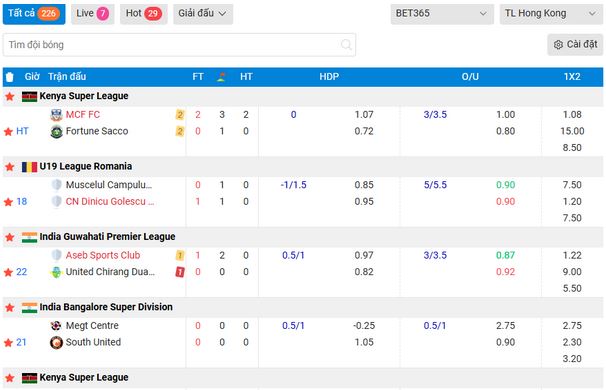
Task: Click United Chirang Duar team logo
Action: [56, 272]
